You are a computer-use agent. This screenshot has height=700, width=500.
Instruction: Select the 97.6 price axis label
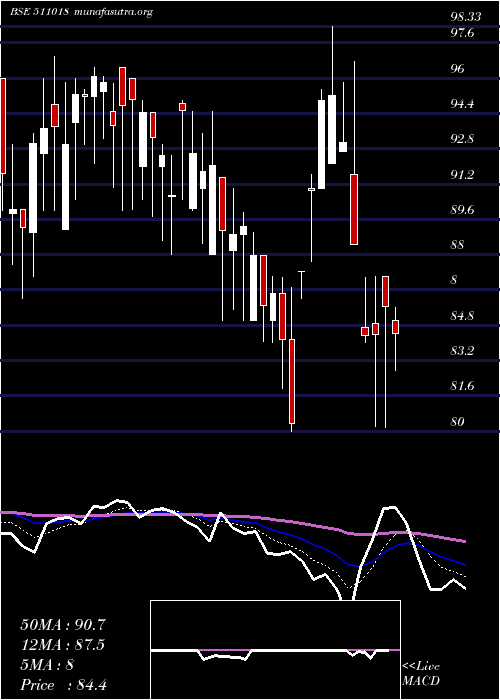tap(462, 33)
